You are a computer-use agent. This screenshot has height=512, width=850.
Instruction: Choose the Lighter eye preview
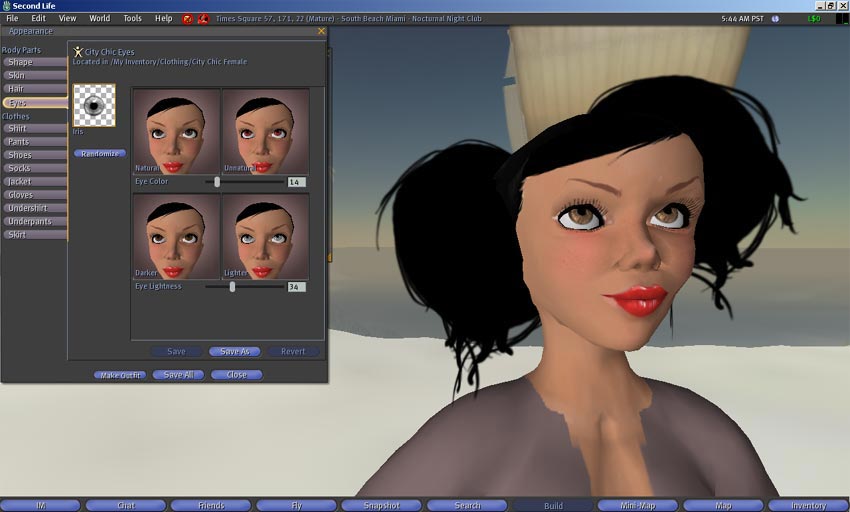pyautogui.click(x=265, y=236)
